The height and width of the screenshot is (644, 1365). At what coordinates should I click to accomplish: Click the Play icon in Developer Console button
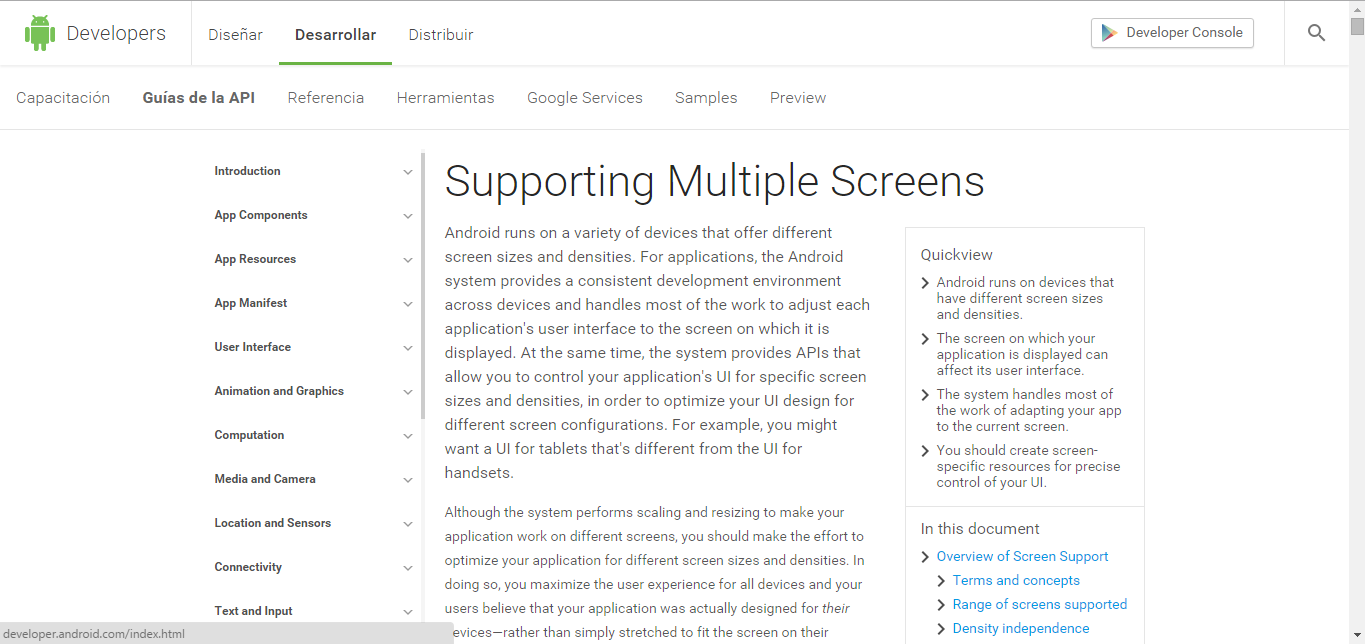[1109, 33]
